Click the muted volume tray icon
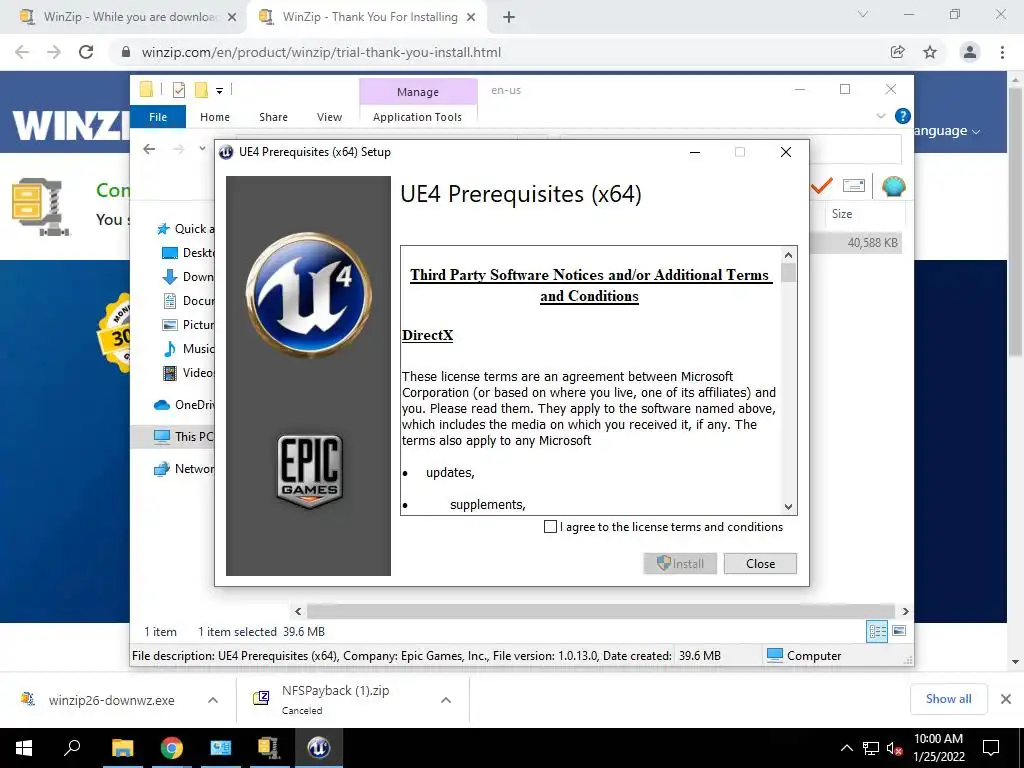1024x768 pixels. click(894, 748)
